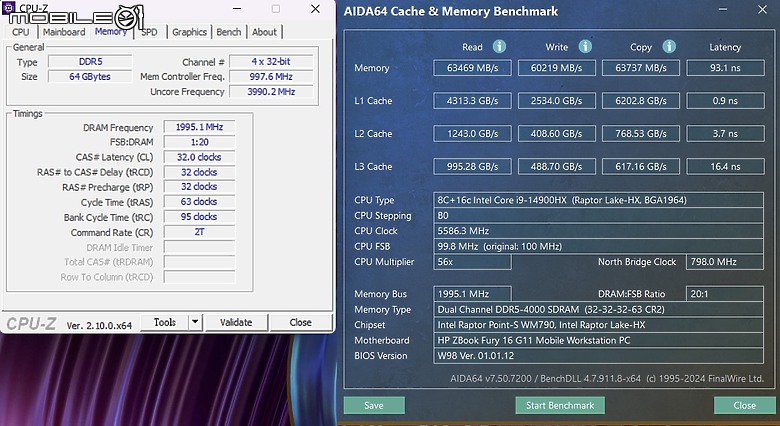This screenshot has width=780, height=426.
Task: Click the CPU Stepping value B0
Action: click(x=598, y=215)
